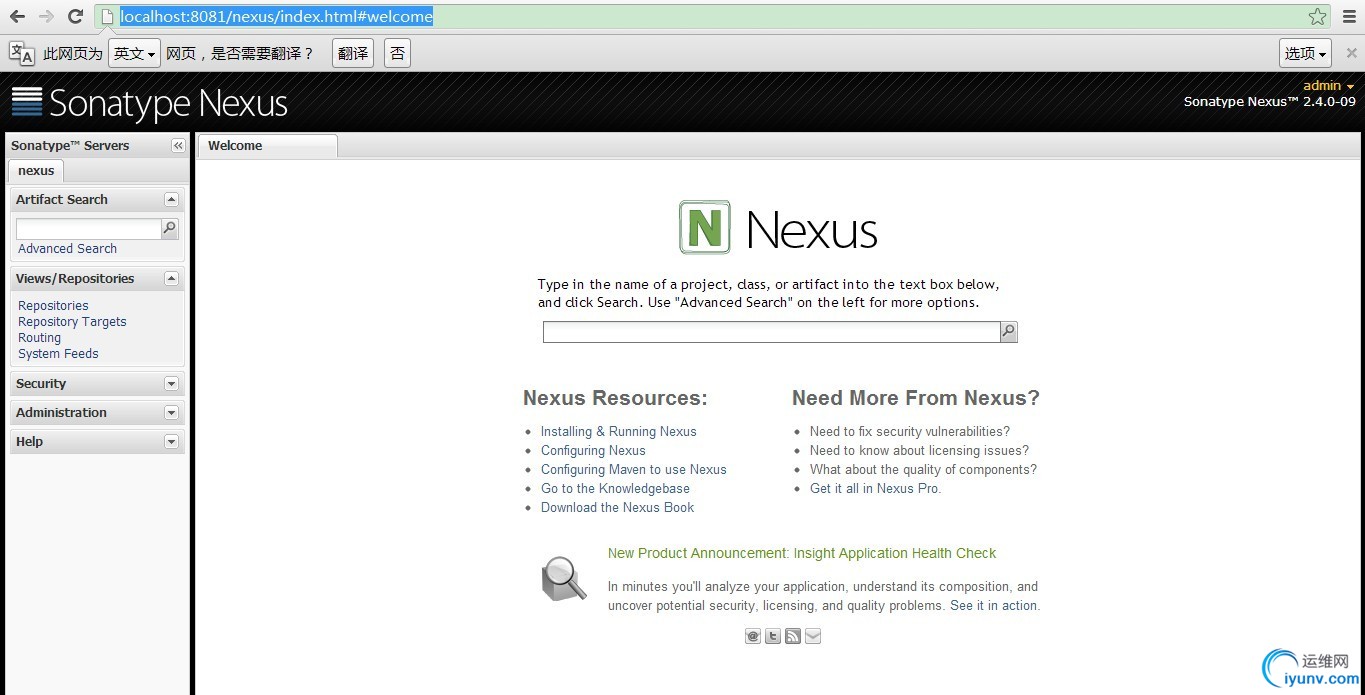Click the browser forward arrow
Viewport: 1365px width, 695px height.
pos(46,16)
